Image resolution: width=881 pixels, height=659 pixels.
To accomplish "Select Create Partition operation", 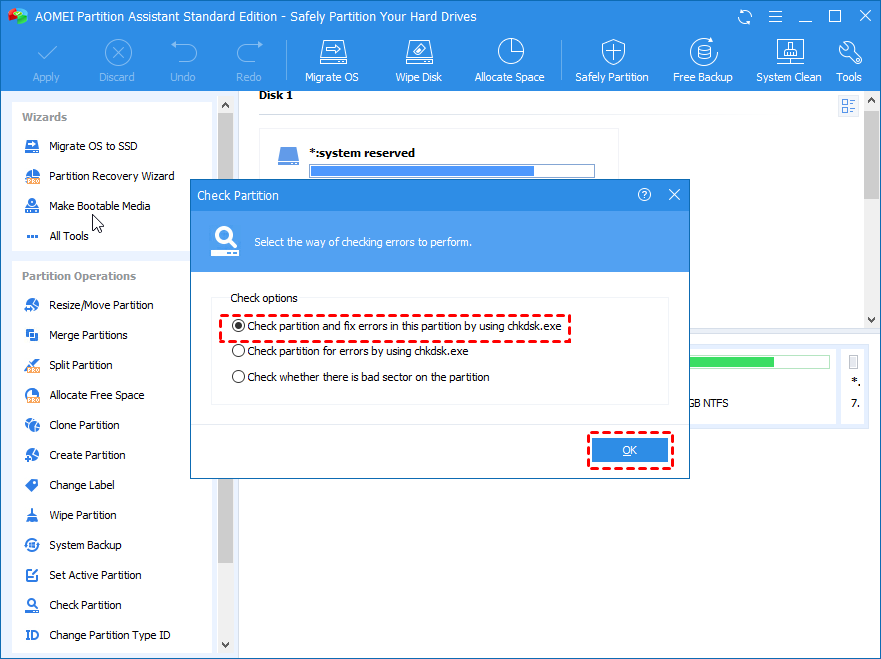I will click(x=75, y=455).
